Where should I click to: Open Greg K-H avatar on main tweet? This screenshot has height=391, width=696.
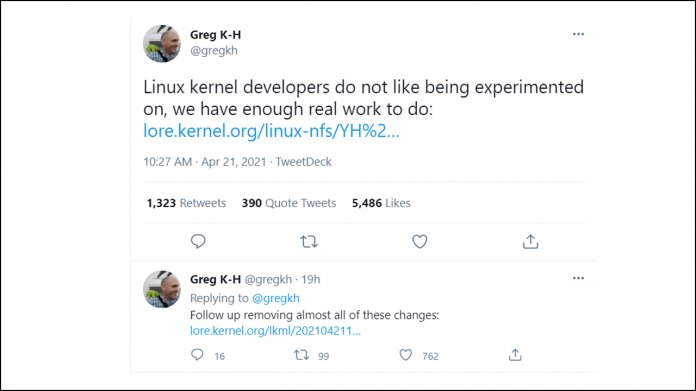coord(162,43)
